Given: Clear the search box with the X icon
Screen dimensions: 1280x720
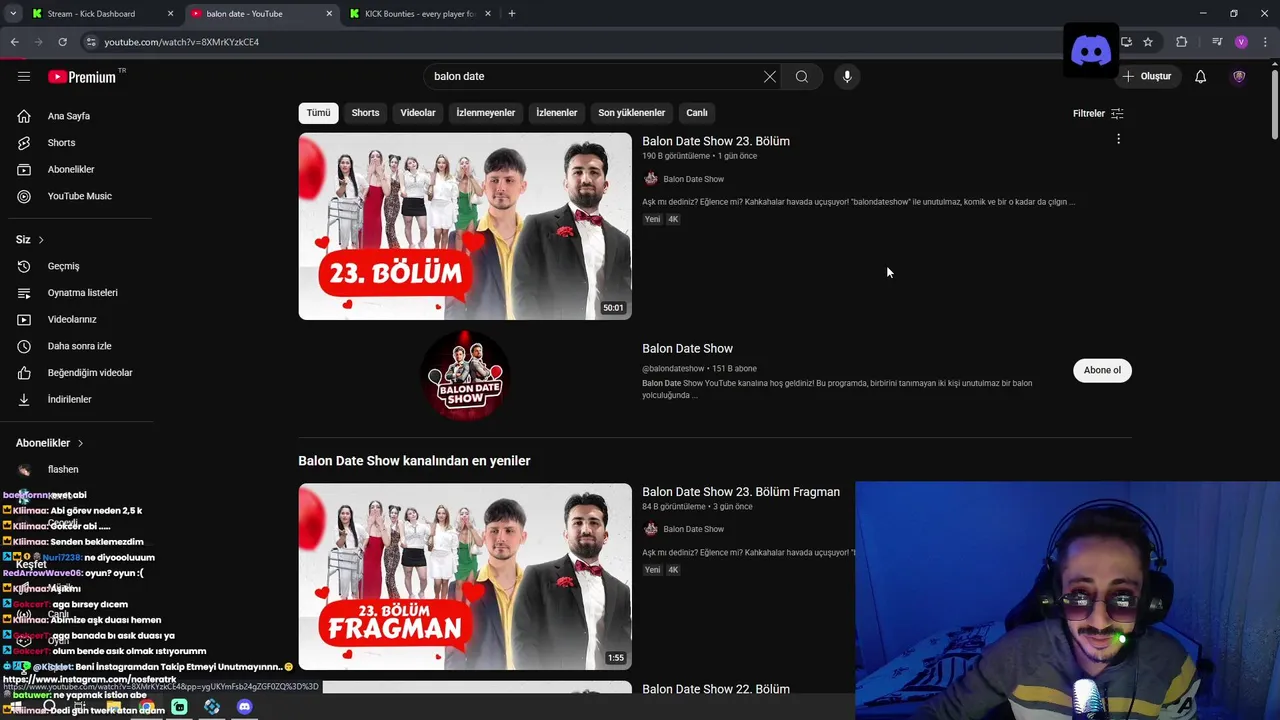Looking at the screenshot, I should (x=770, y=76).
